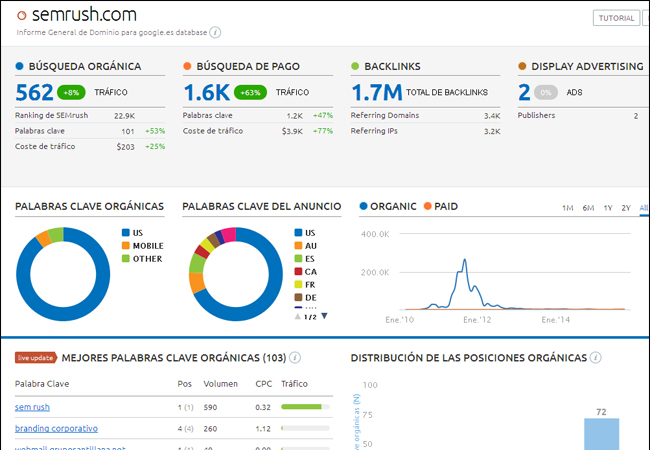Image resolution: width=650 pixels, height=450 pixels.
Task: Click the organic traffic peak on line chart
Action: click(x=465, y=260)
